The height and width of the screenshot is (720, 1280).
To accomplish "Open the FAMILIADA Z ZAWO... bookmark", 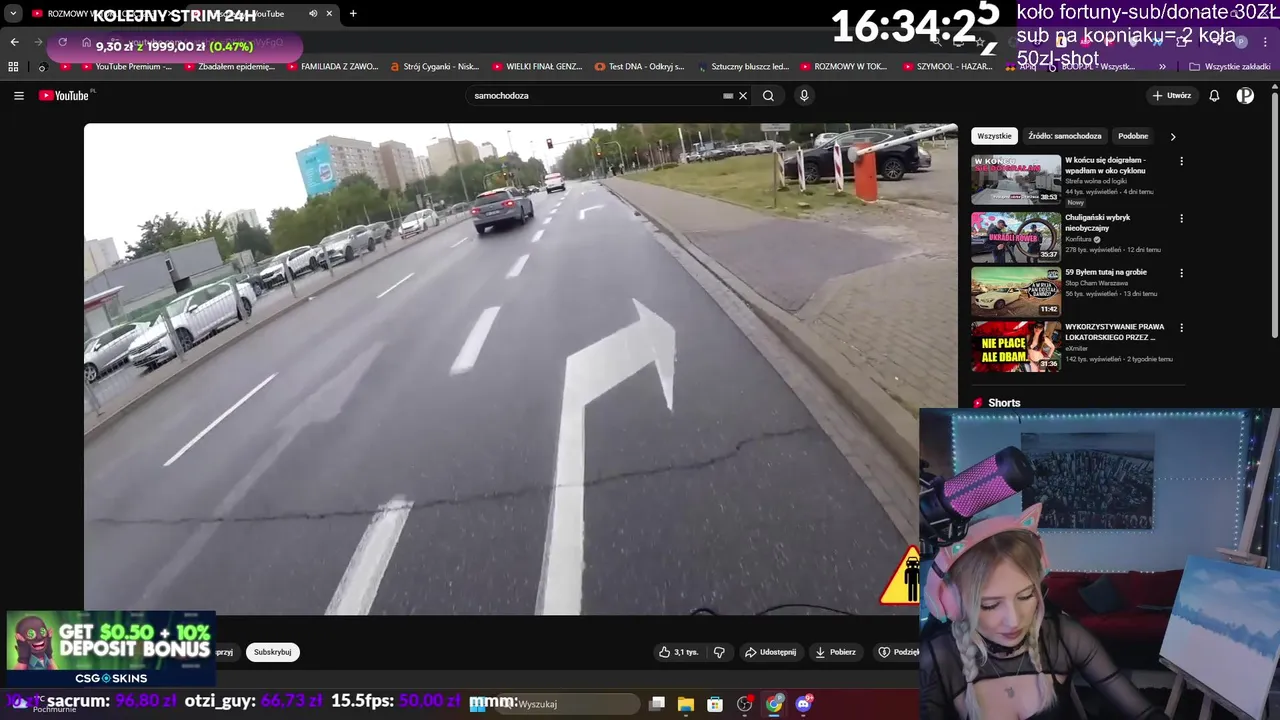I will point(333,66).
